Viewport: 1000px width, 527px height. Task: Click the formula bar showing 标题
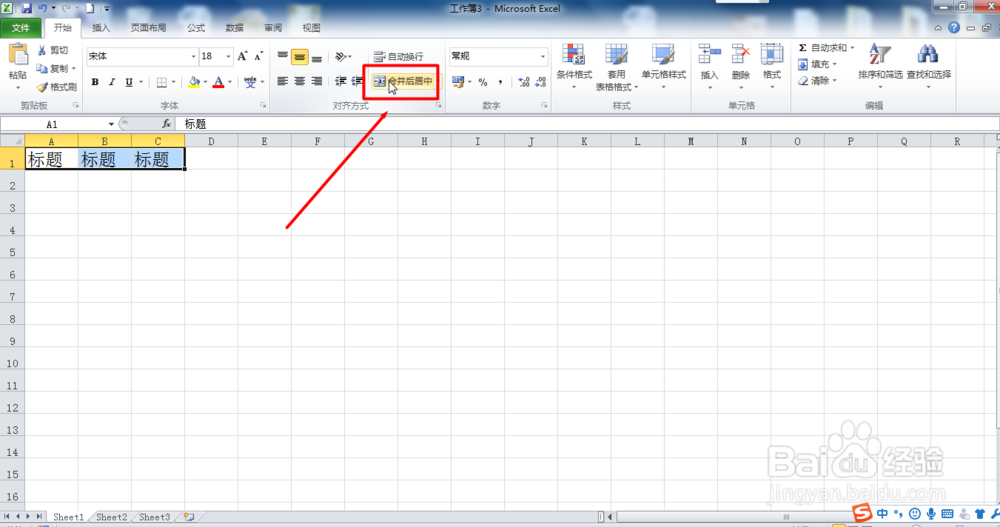[x=587, y=124]
